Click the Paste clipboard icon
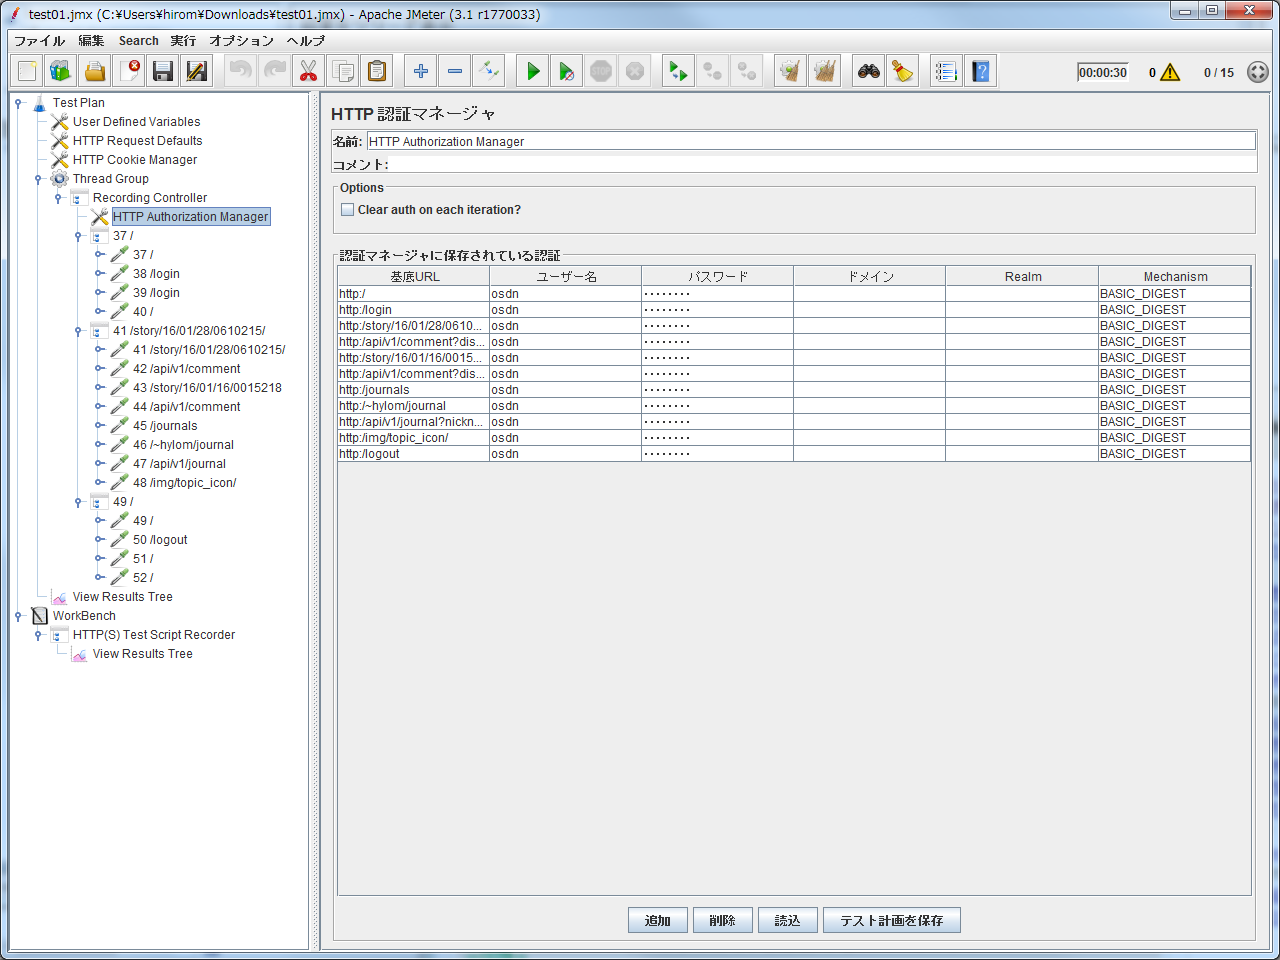This screenshot has height=960, width=1280. [x=376, y=71]
